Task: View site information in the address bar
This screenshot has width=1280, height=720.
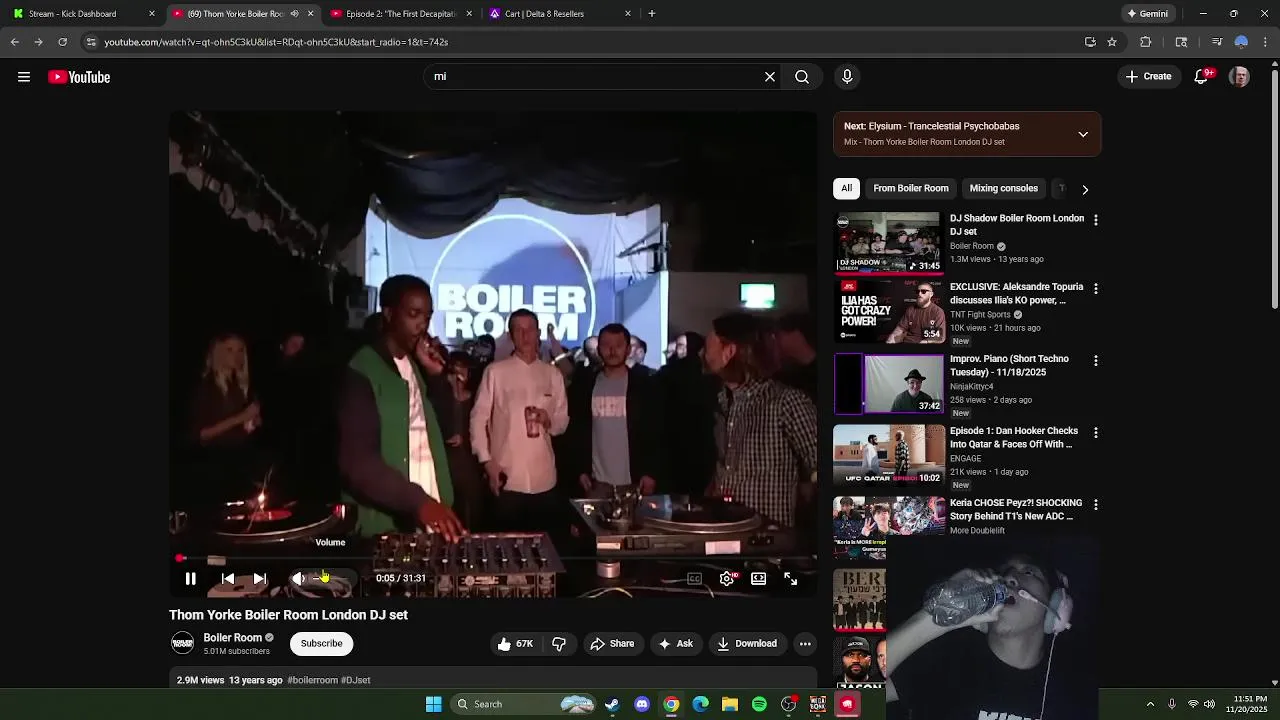Action: [91, 42]
